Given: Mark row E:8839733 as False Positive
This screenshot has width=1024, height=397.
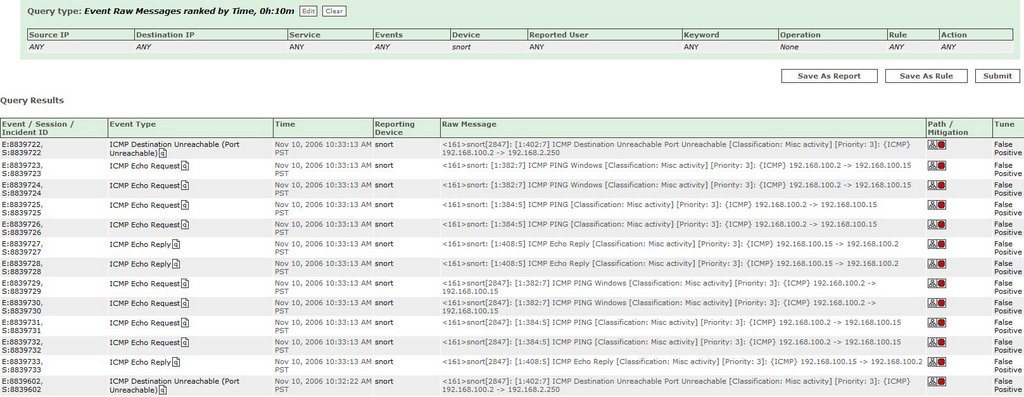Looking at the screenshot, I should [x=1008, y=366].
